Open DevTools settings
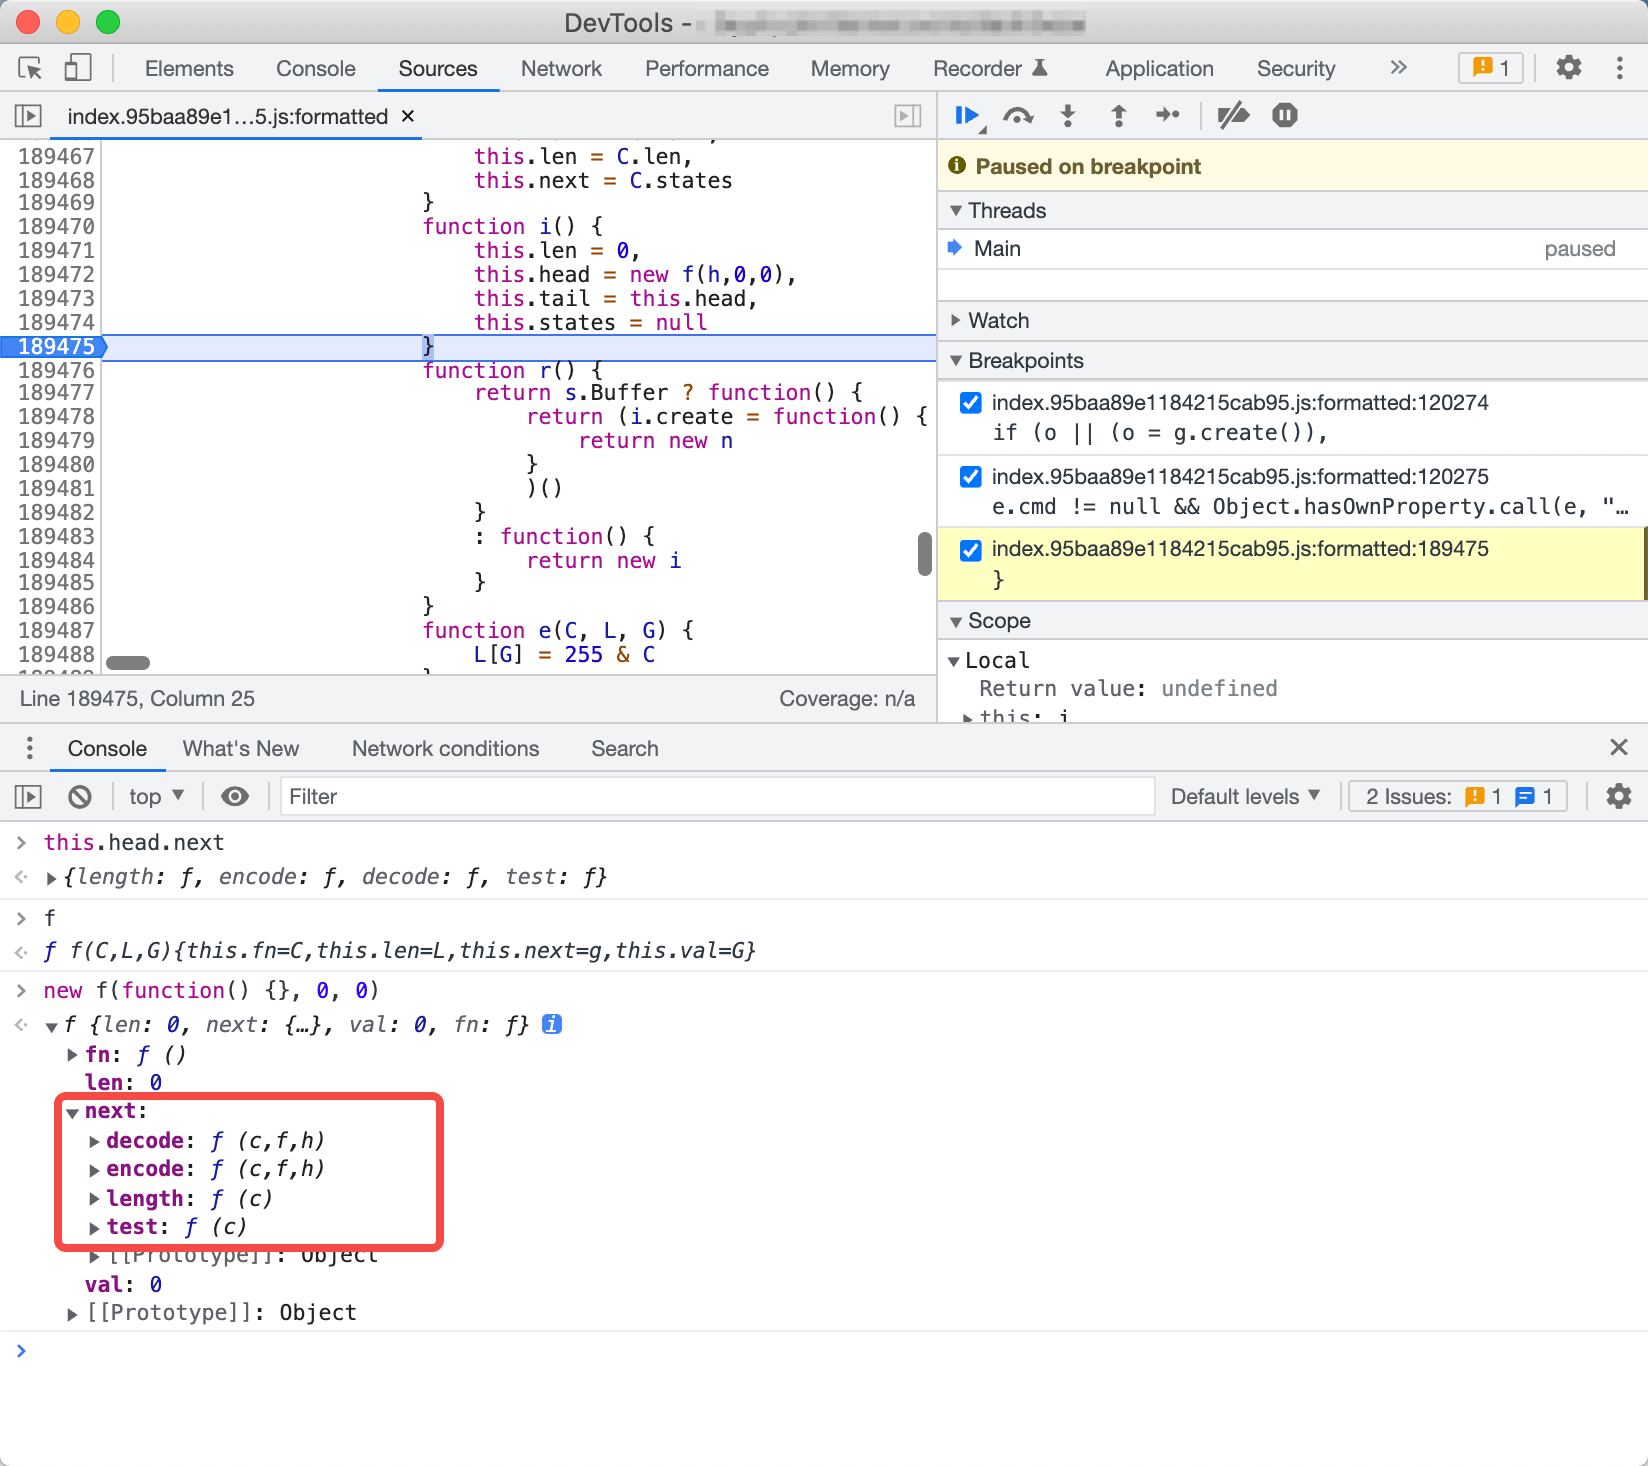The image size is (1648, 1466). (x=1568, y=68)
